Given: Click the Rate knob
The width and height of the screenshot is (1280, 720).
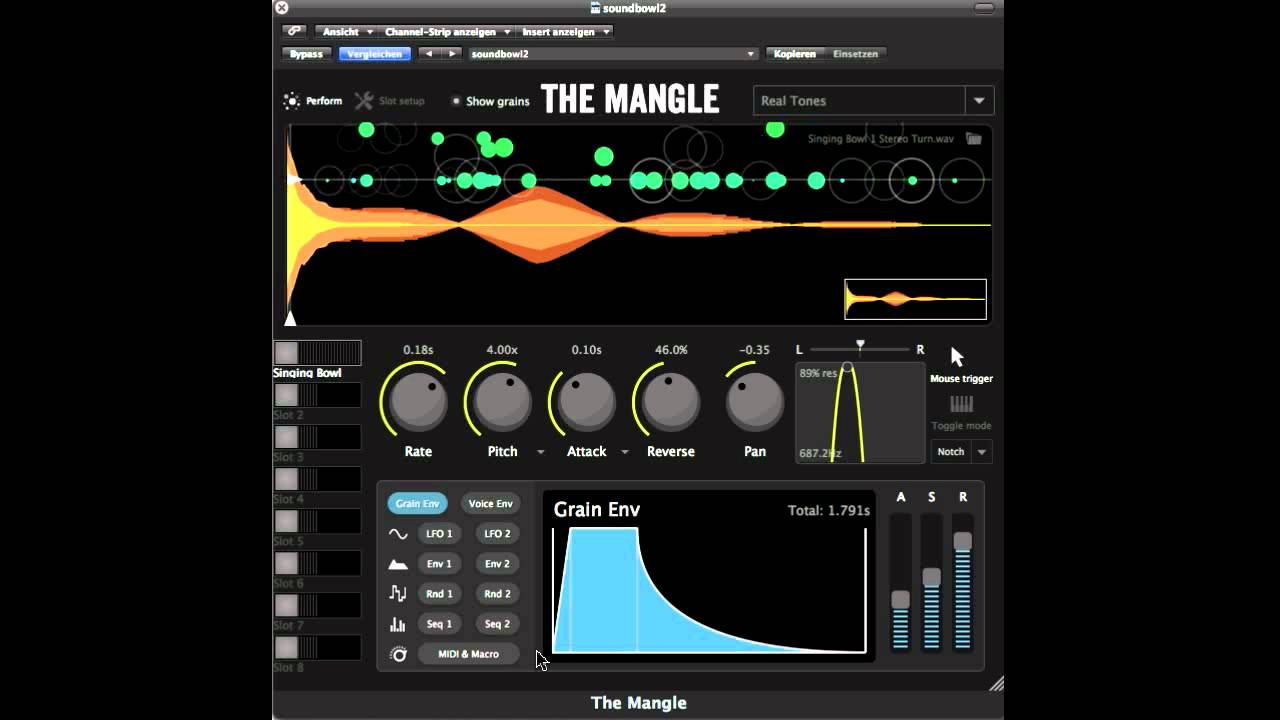Looking at the screenshot, I should point(418,400).
